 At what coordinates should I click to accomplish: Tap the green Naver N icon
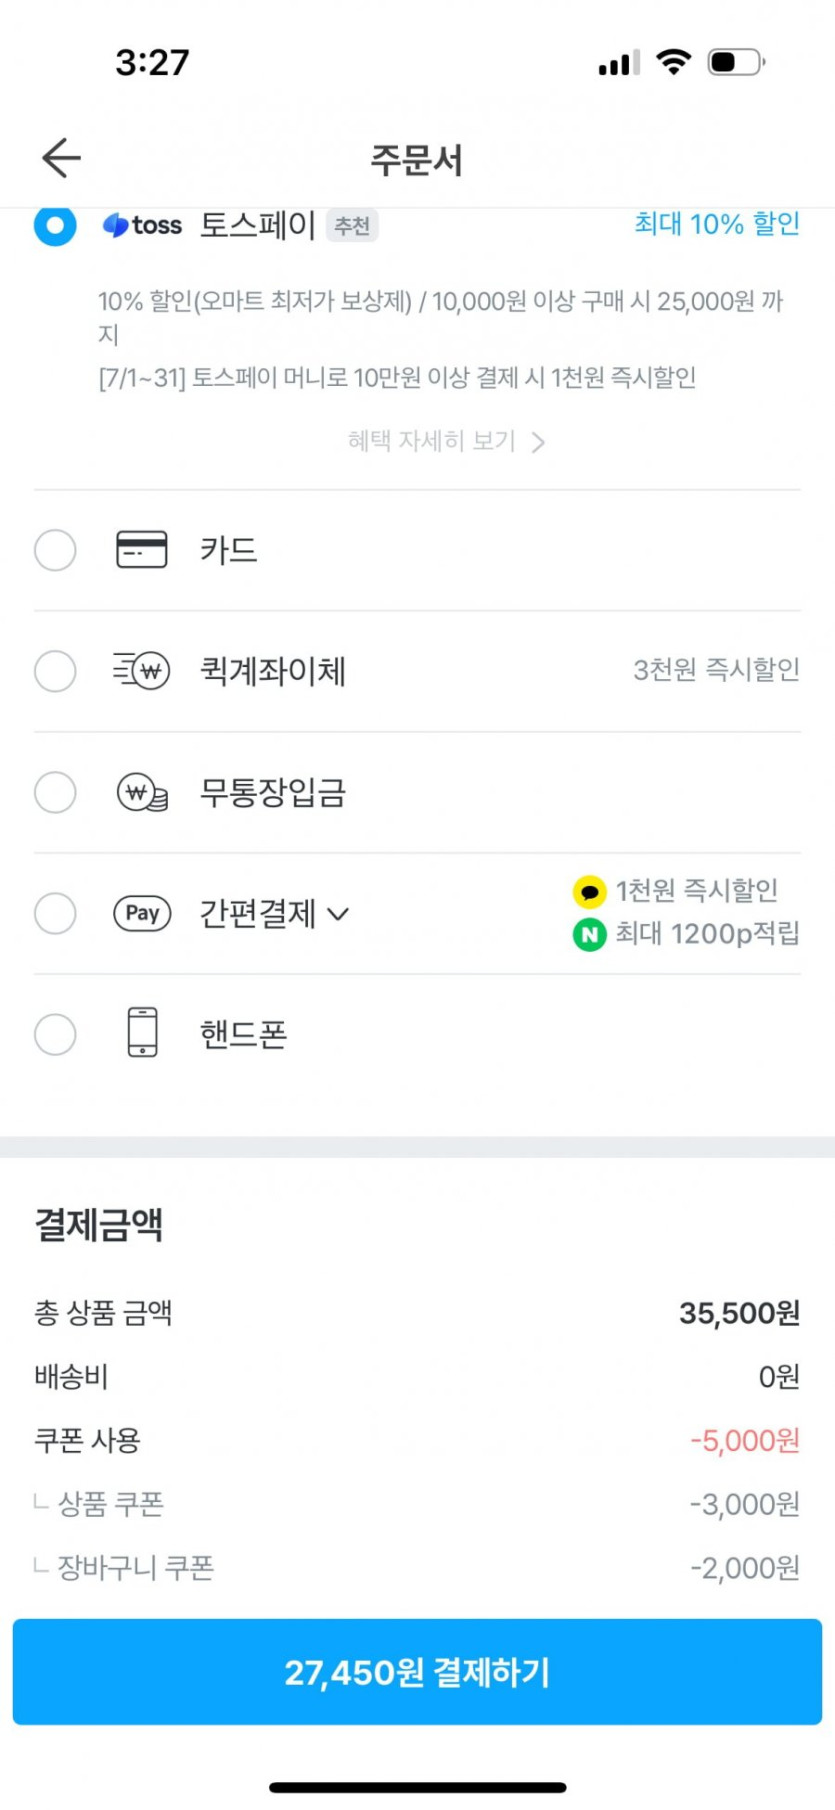click(589, 934)
